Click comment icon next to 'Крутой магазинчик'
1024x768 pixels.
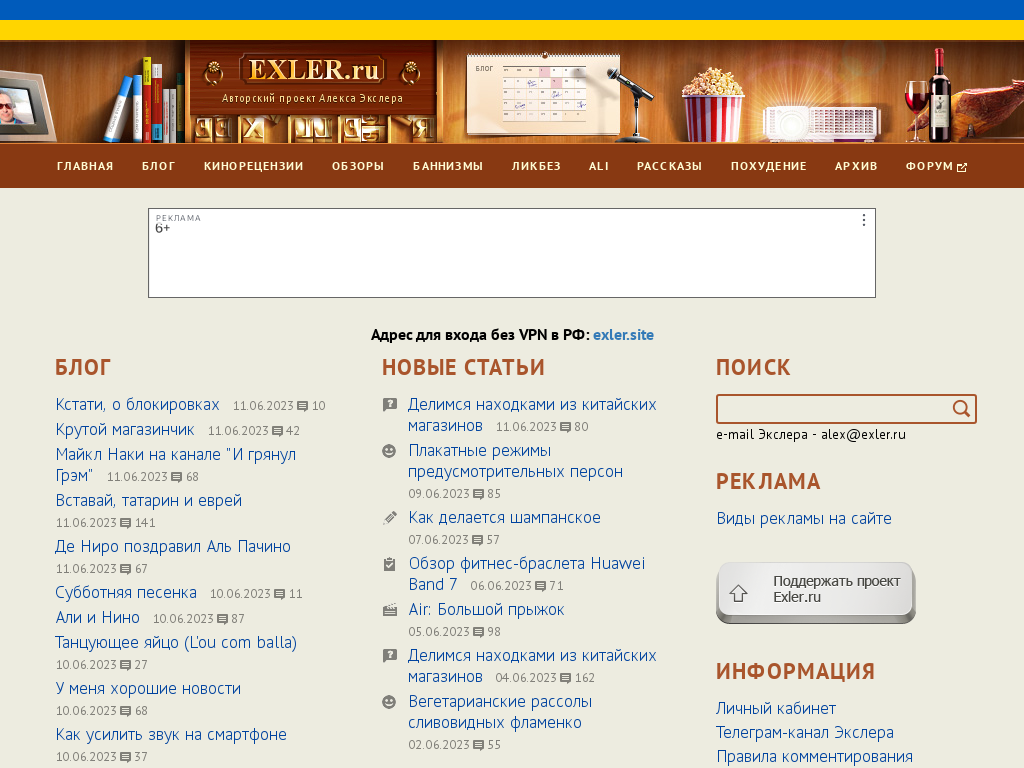point(278,431)
